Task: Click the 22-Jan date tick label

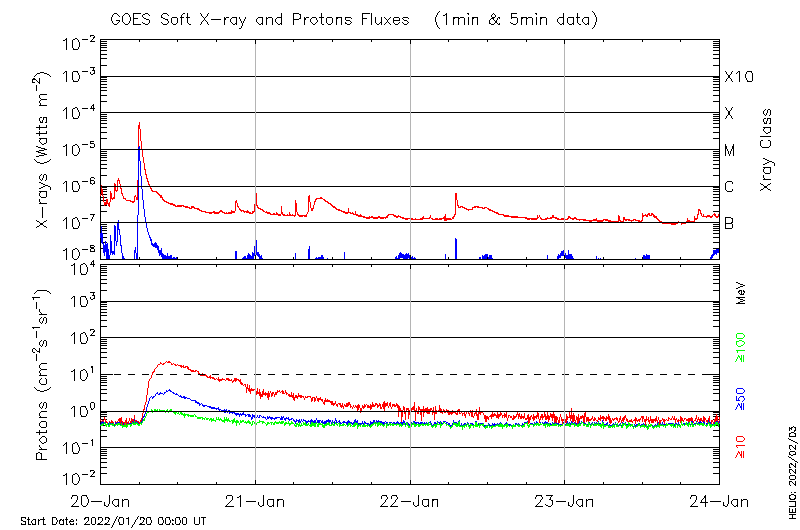Action: [410, 502]
